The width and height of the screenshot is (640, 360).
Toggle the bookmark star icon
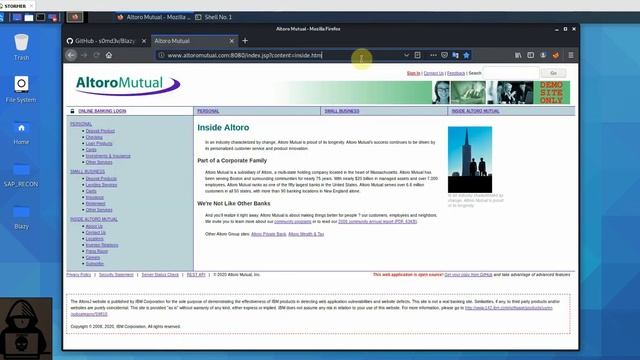pos(466,55)
